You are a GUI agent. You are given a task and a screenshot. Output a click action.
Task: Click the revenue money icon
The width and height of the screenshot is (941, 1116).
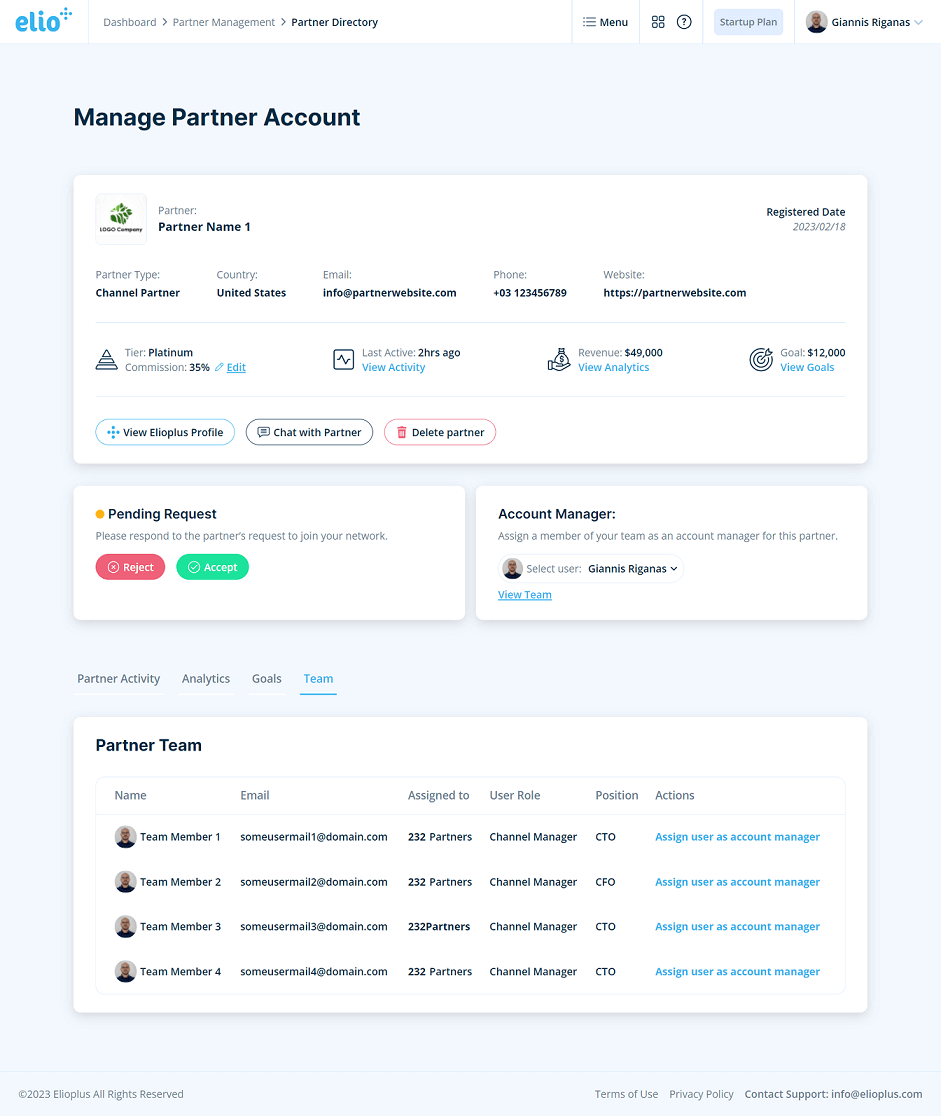560,359
